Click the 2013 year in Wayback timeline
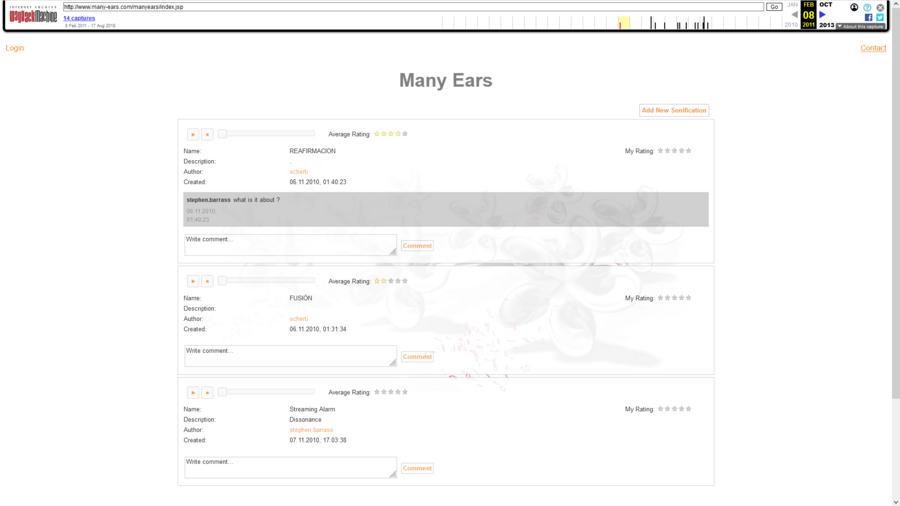The height and width of the screenshot is (506, 900). (x=827, y=25)
